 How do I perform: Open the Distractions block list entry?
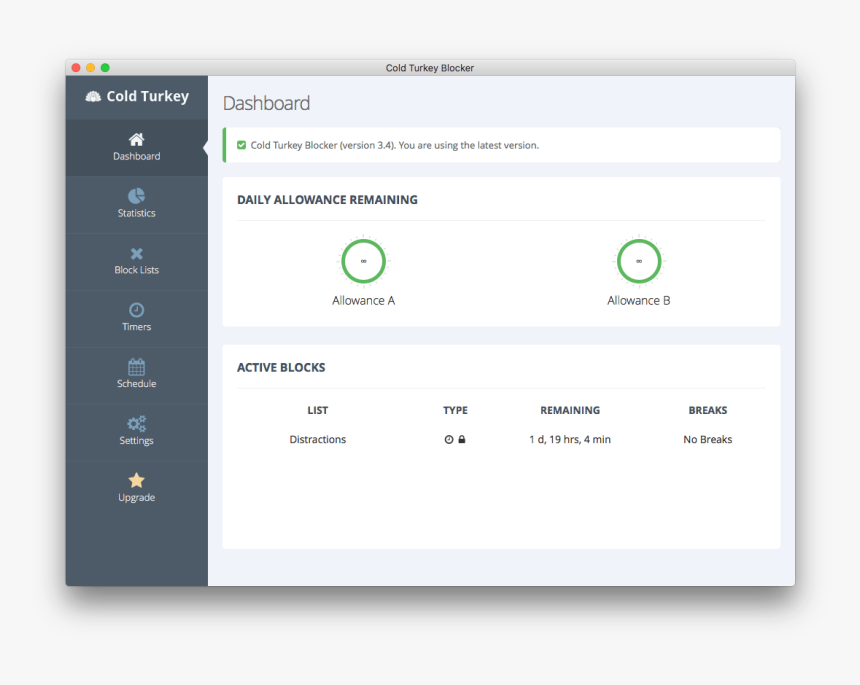pos(317,439)
